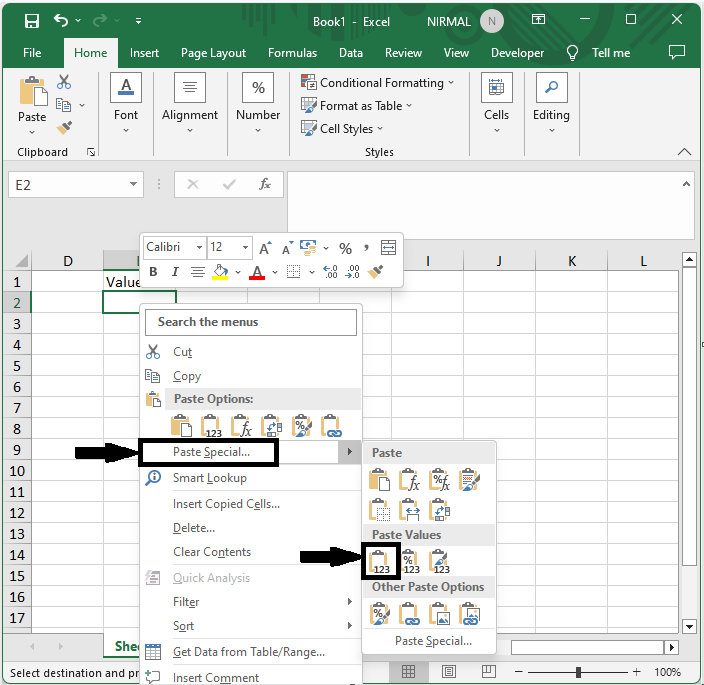The image size is (704, 685).
Task: Toggle Italic in the mini toolbar
Action: (x=175, y=272)
